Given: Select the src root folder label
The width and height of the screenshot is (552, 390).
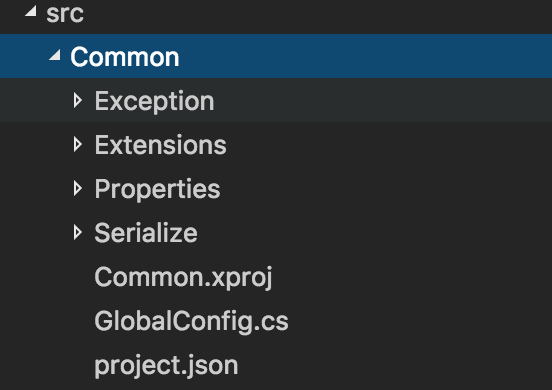Looking at the screenshot, I should pyautogui.click(x=65, y=14).
